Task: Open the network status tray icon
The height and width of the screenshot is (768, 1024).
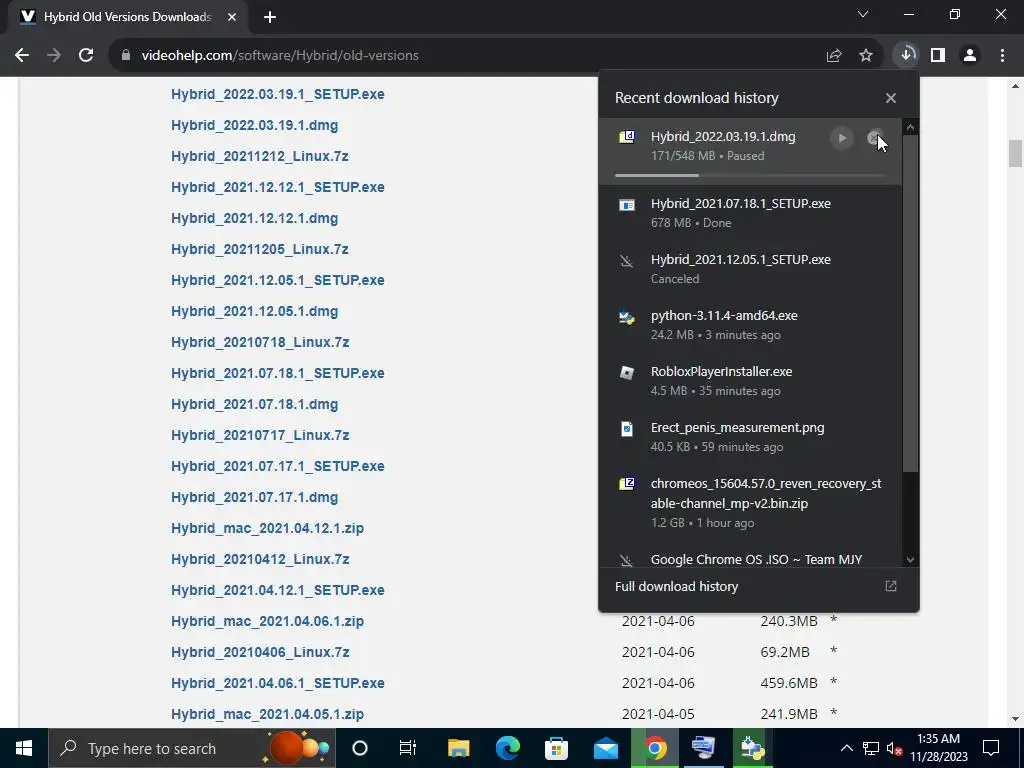Action: (x=871, y=749)
